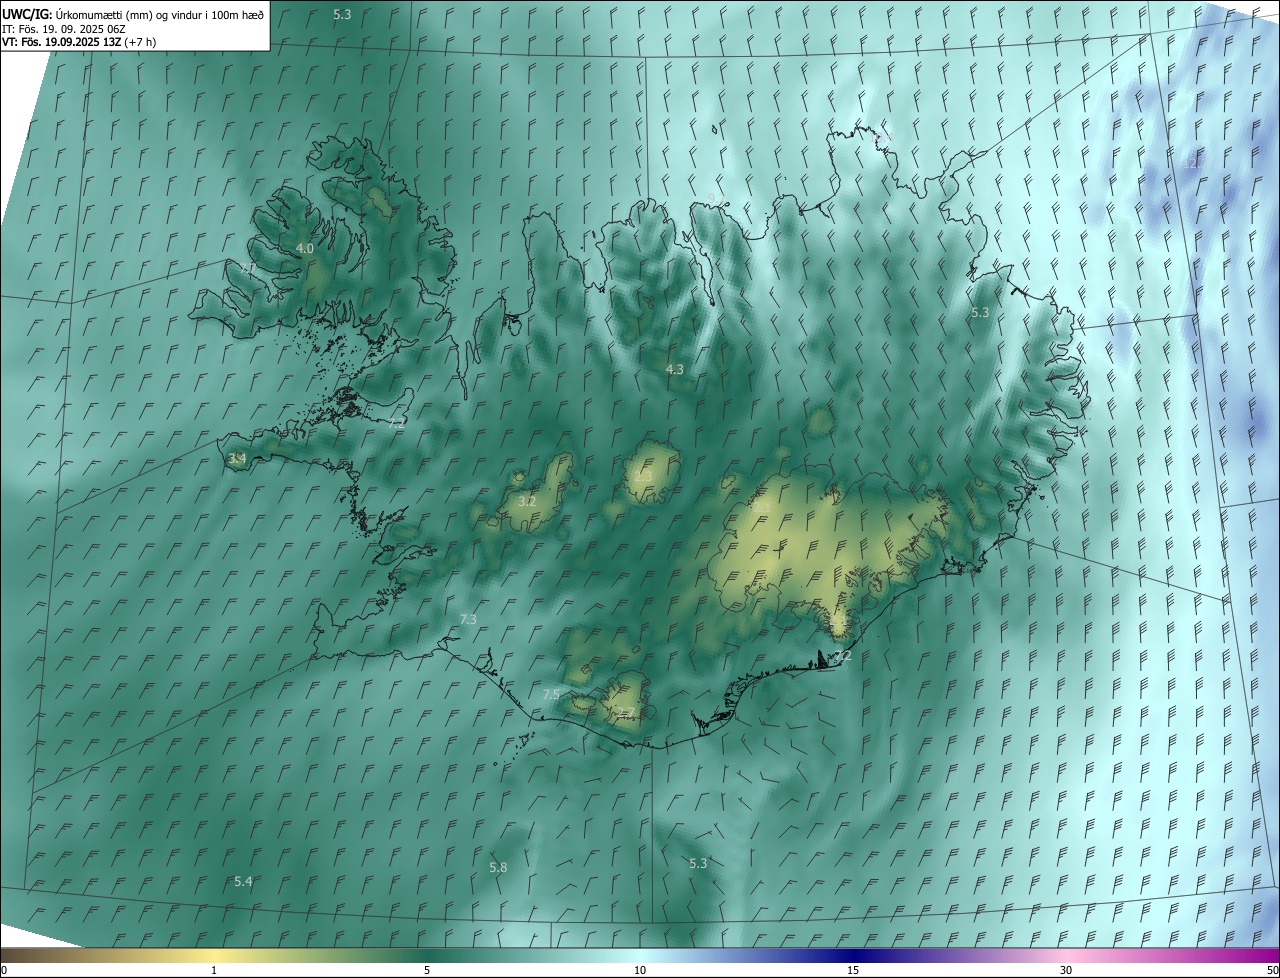Click the 3.4 value label on the western peninsula tip
This screenshot has width=1280, height=978.
pyautogui.click(x=237, y=459)
